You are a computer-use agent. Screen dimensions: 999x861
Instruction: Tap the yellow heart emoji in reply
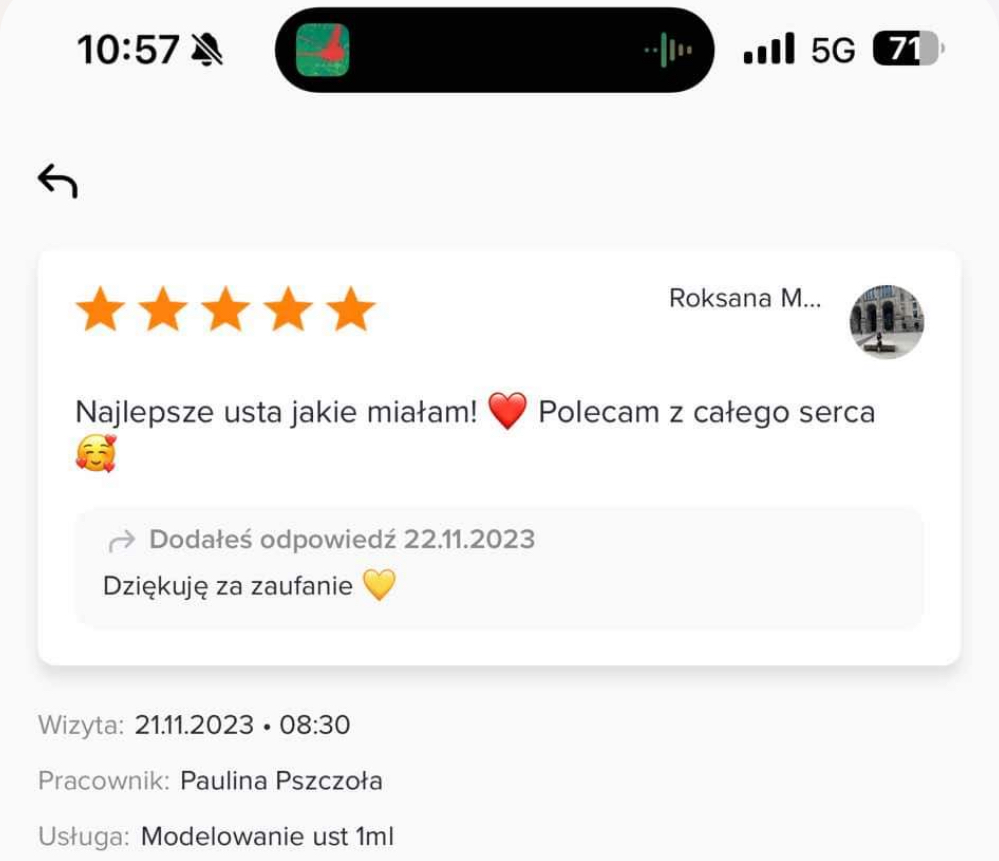[379, 585]
